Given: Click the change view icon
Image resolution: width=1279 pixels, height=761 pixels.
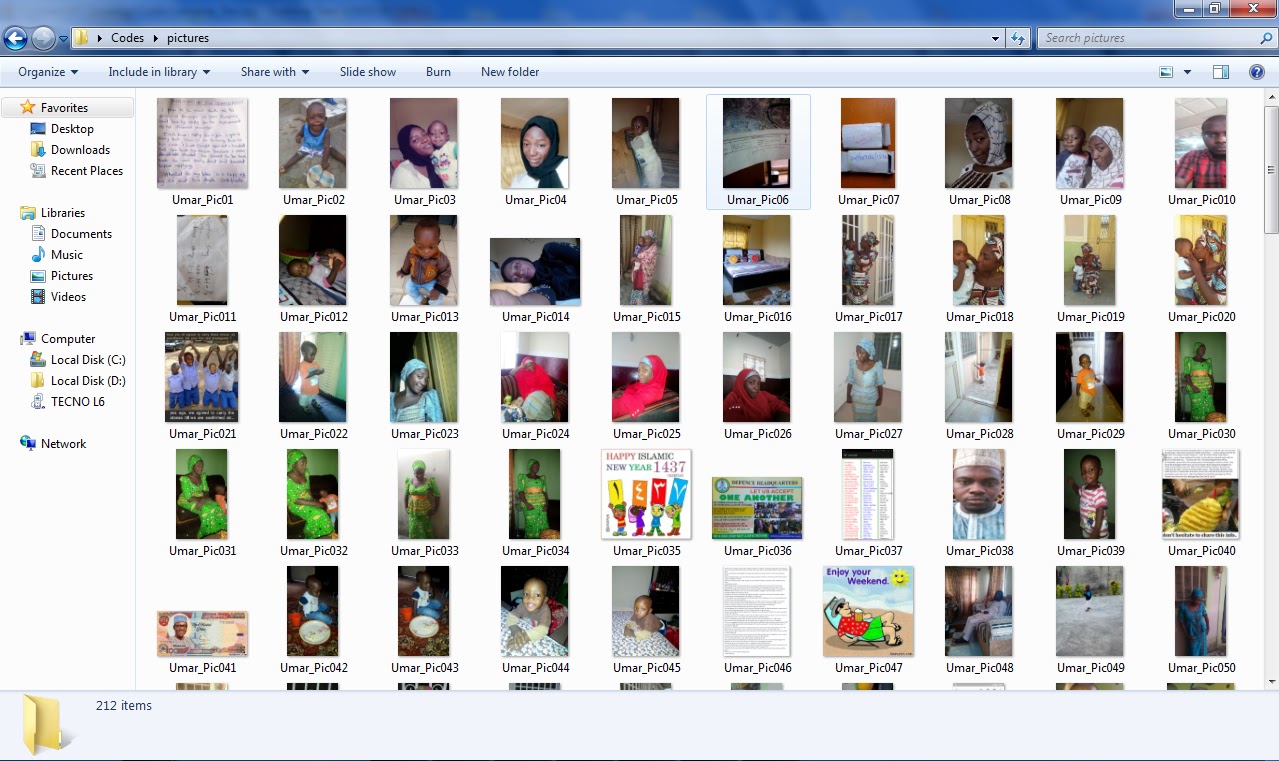Looking at the screenshot, I should coord(1166,72).
